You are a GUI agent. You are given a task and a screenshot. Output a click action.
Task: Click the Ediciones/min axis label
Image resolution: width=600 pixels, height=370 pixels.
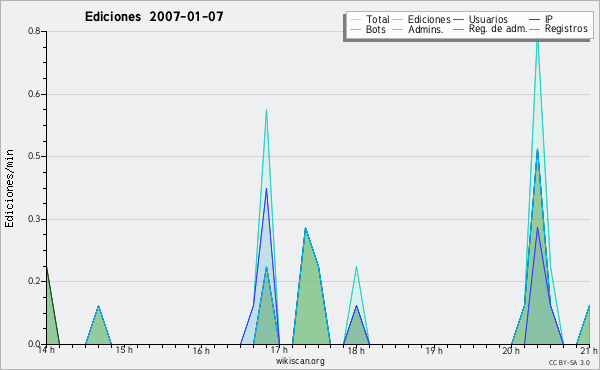pos(9,188)
